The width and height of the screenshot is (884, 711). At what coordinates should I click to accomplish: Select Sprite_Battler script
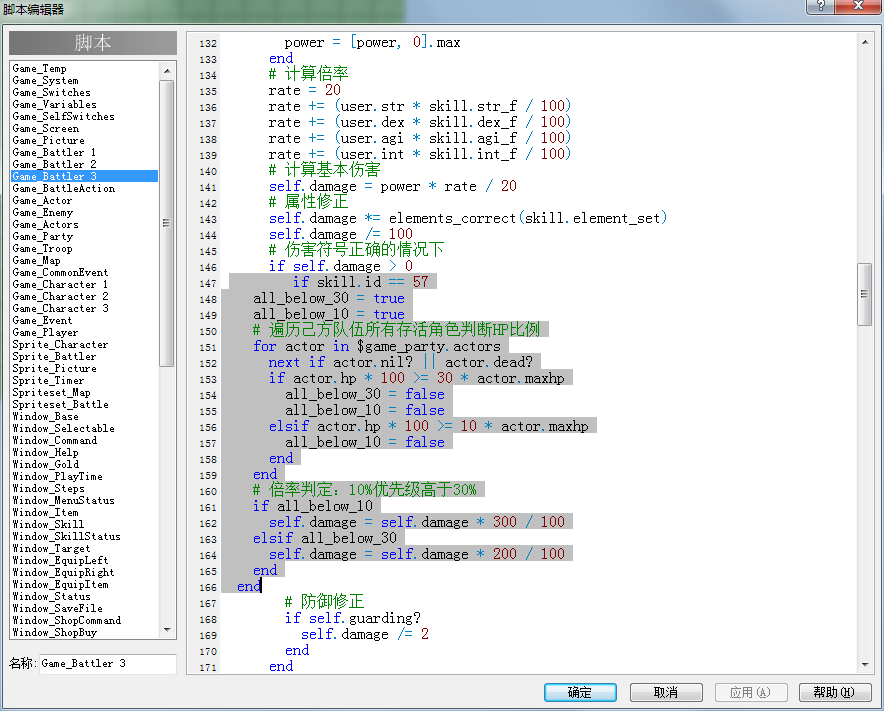(85, 356)
